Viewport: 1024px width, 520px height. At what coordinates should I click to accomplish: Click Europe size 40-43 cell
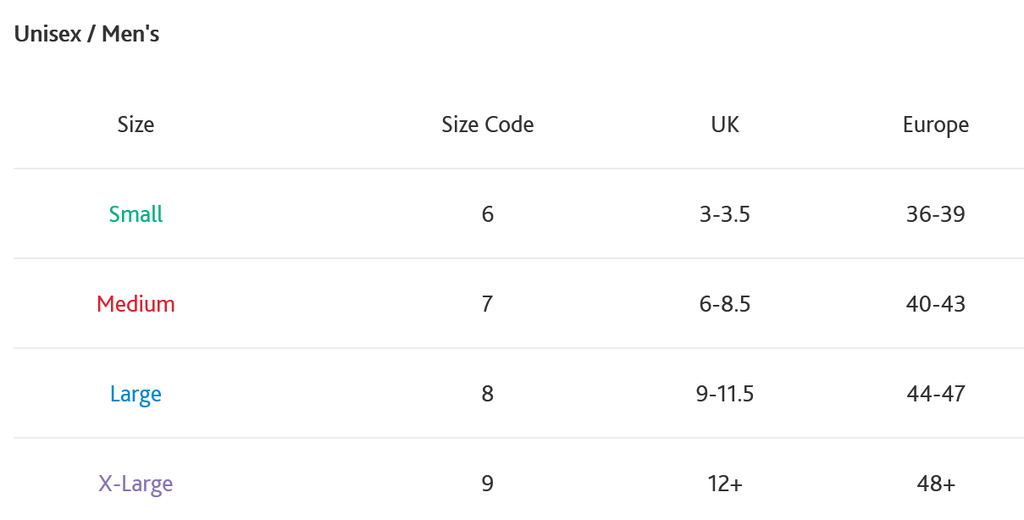(x=936, y=304)
